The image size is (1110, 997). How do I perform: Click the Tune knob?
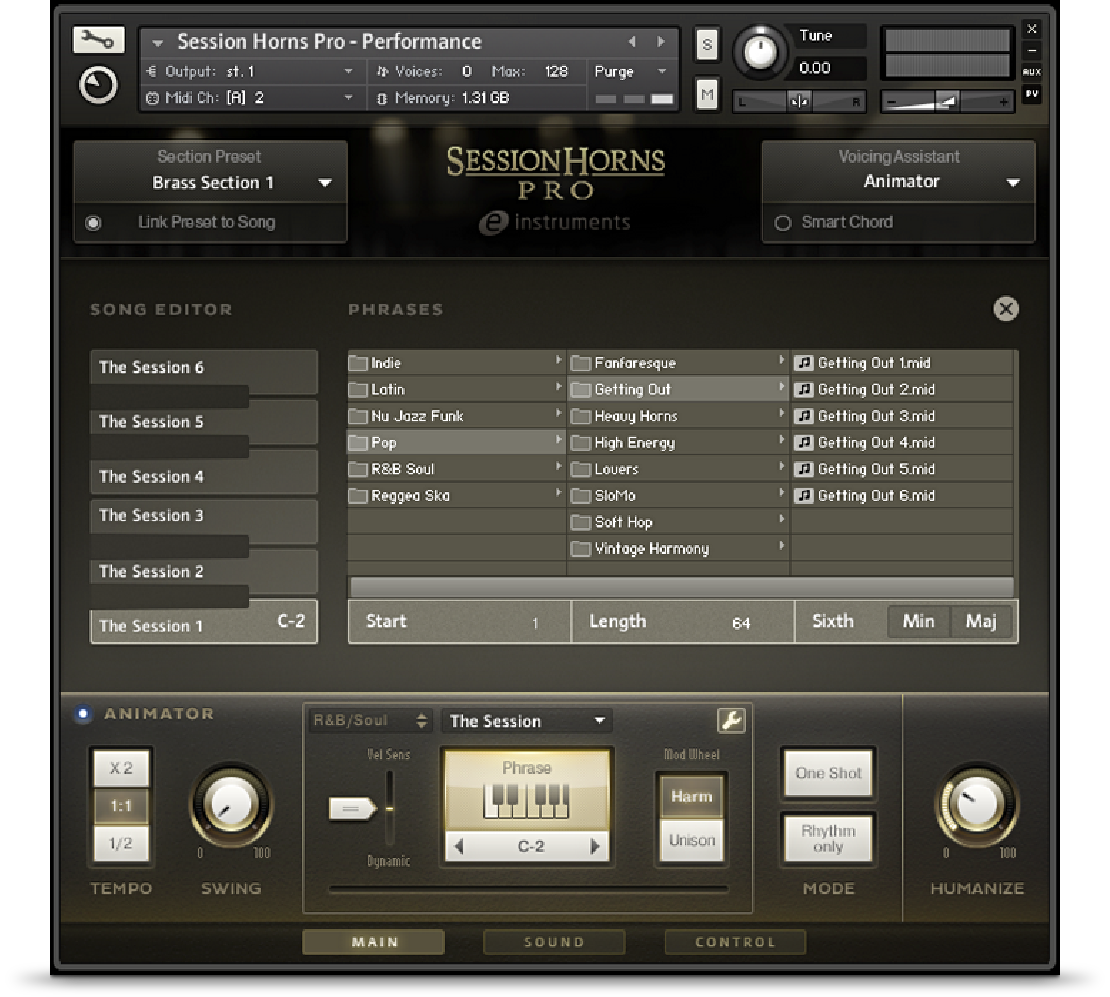click(x=760, y=51)
